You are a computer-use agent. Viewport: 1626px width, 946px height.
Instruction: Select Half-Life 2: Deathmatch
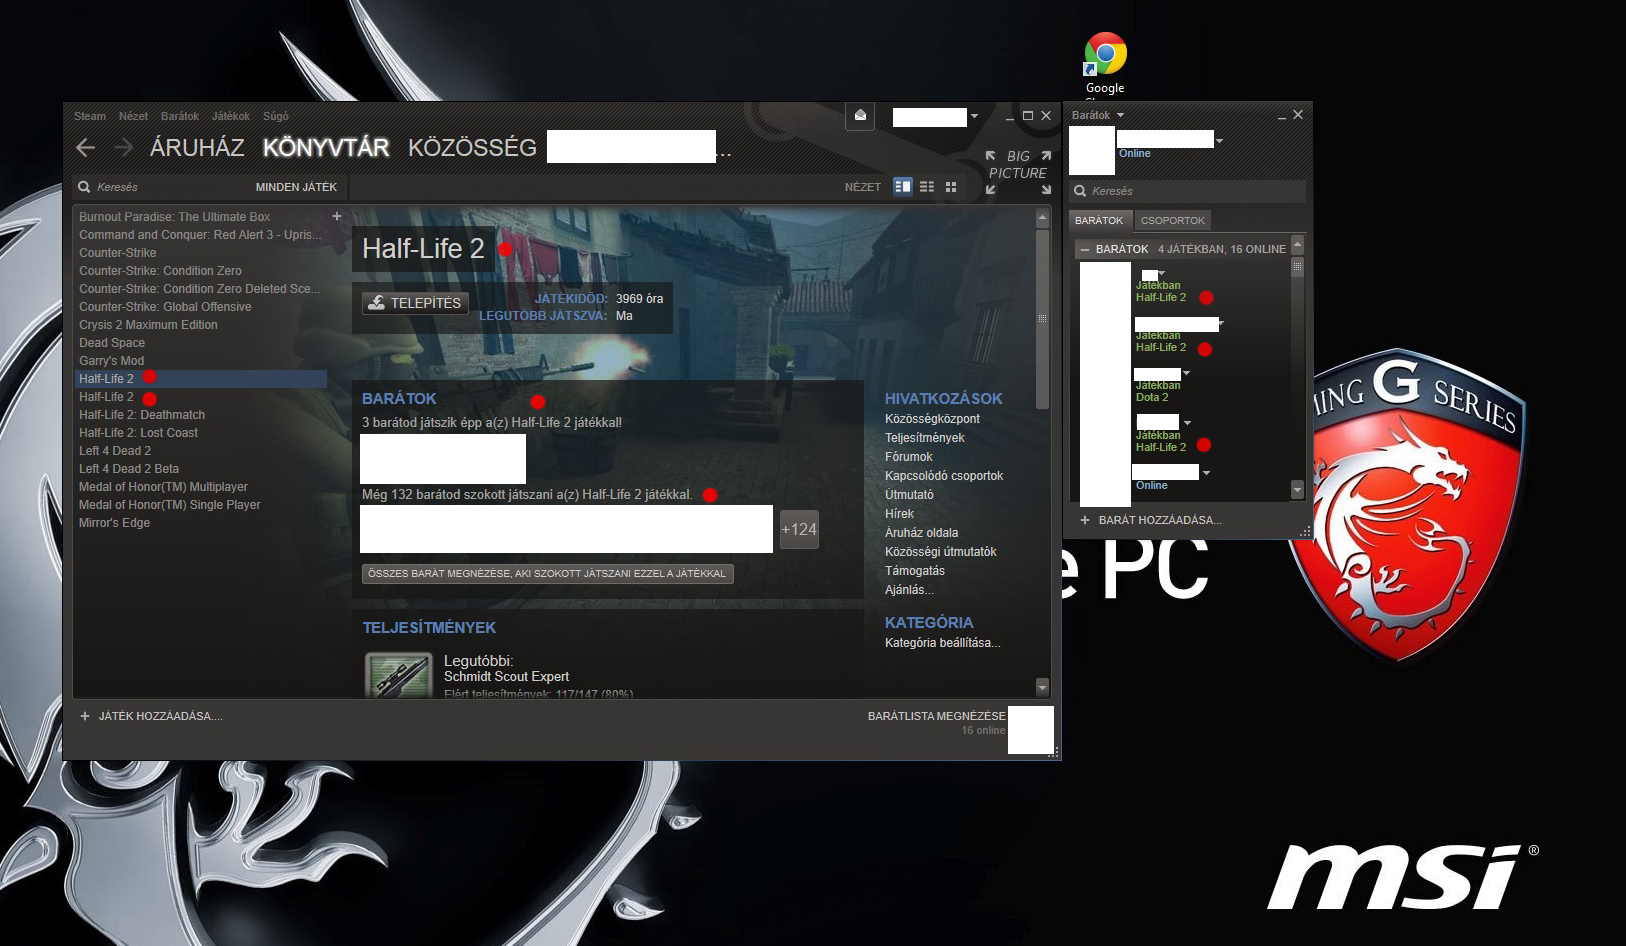click(142, 415)
